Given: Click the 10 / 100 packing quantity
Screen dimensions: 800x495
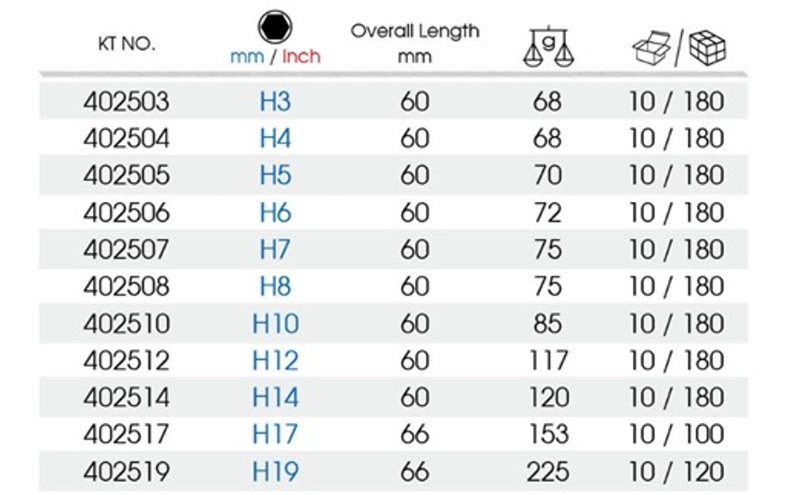Looking at the screenshot, I should pos(676,435).
